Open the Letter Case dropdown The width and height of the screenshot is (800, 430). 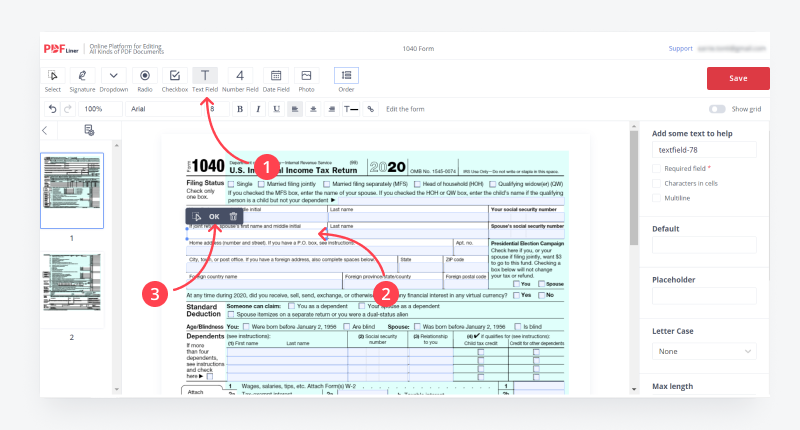(704, 351)
